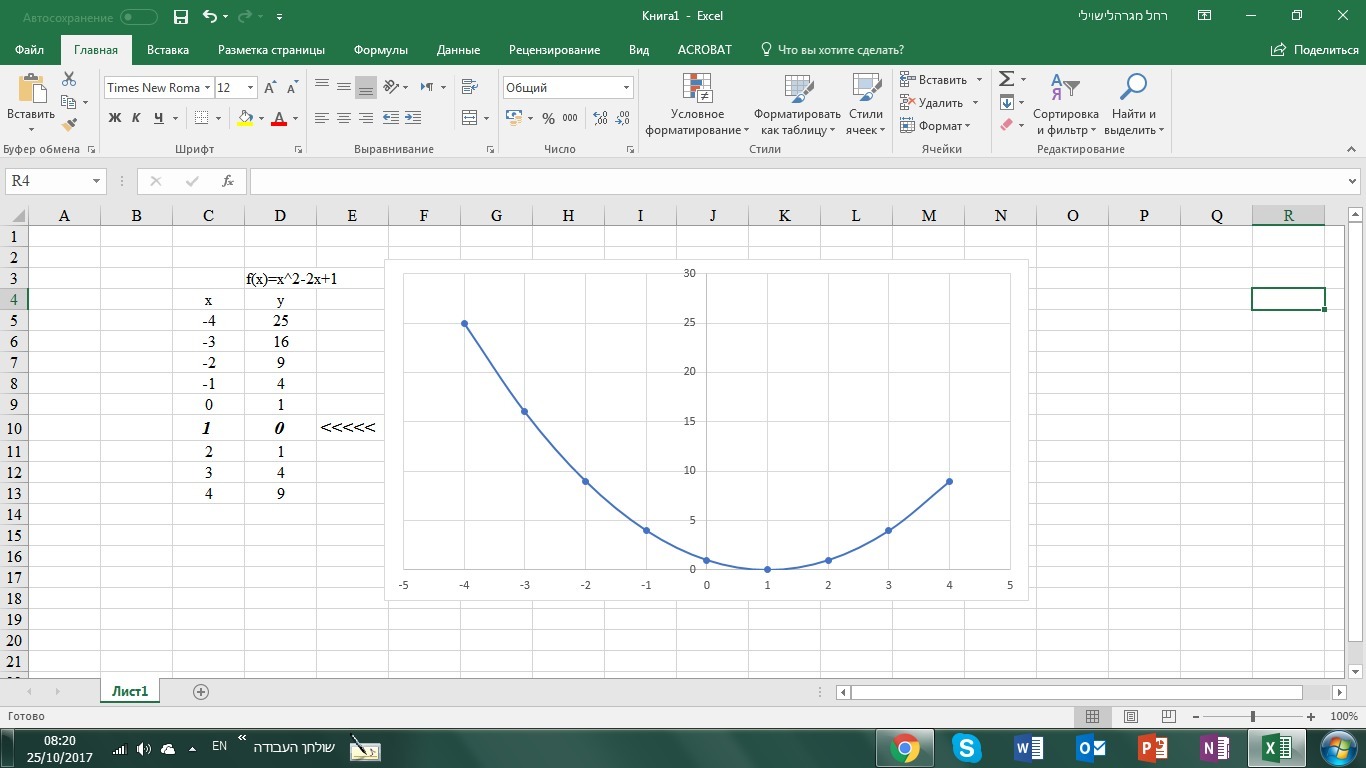This screenshot has width=1366, height=768.
Task: Switch to Page Layout view
Action: coord(1131,717)
